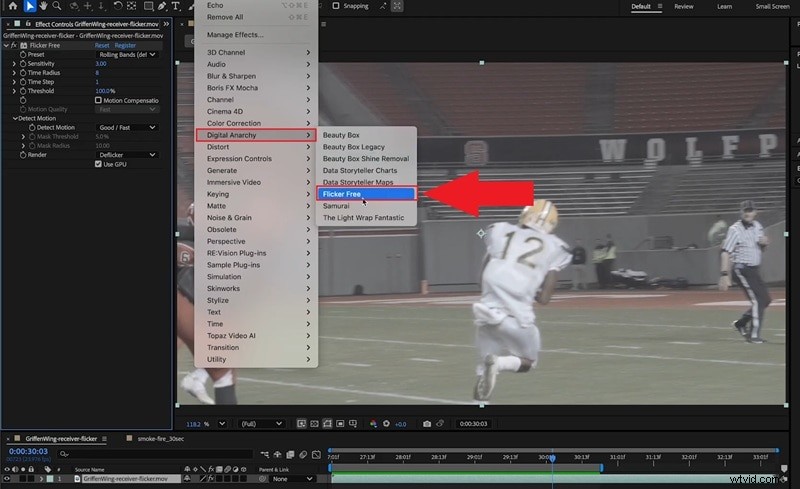
Task: Open the Parent & Link None dropdown
Action: (292, 479)
